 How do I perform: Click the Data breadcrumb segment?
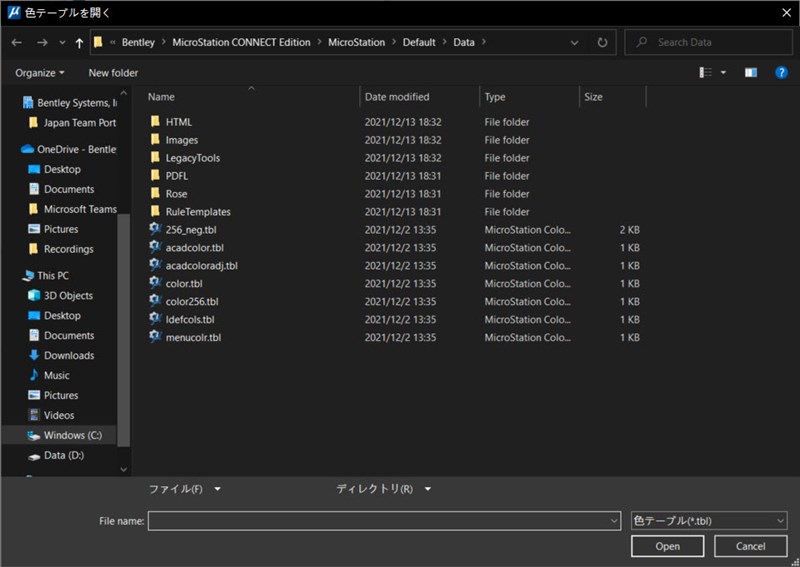click(x=464, y=42)
